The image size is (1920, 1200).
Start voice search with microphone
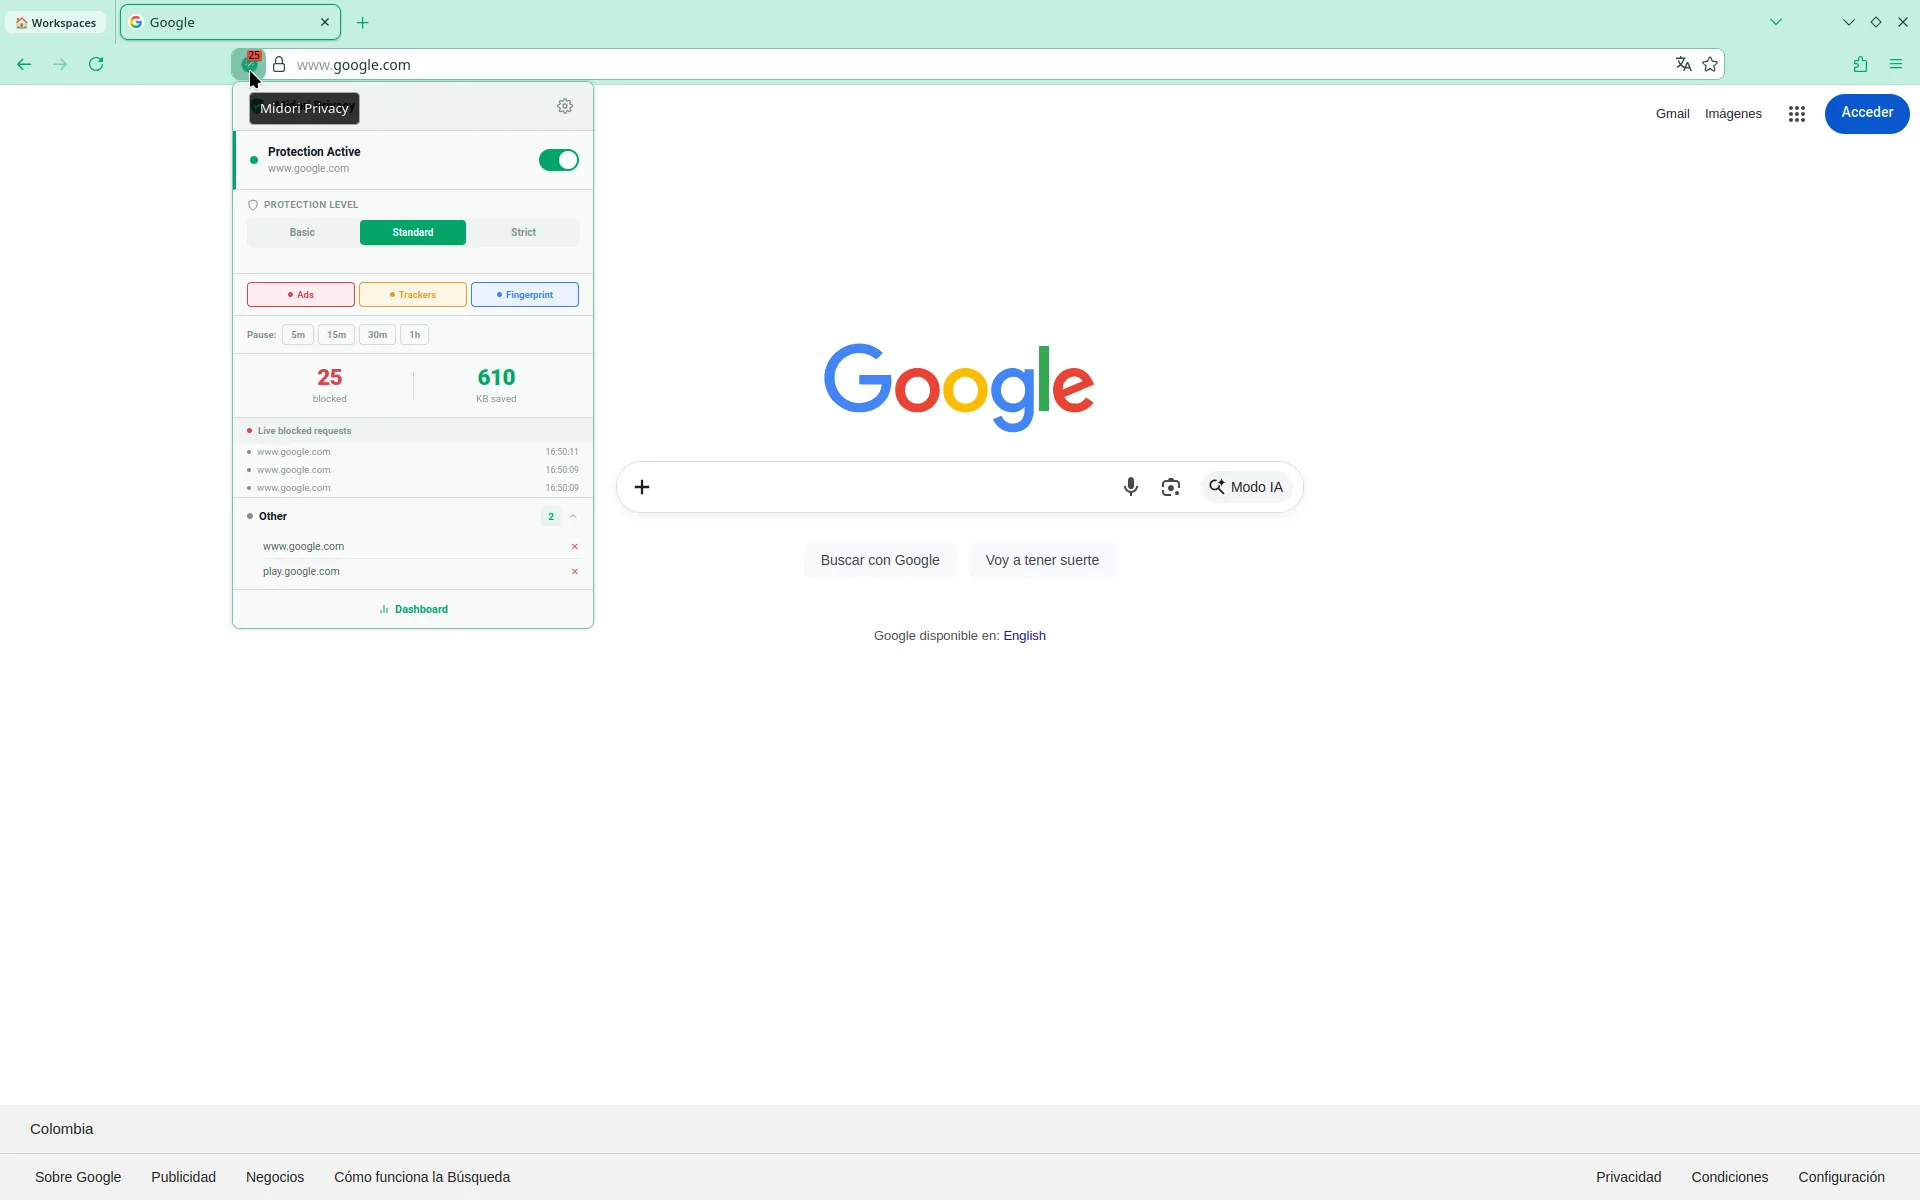click(1130, 487)
